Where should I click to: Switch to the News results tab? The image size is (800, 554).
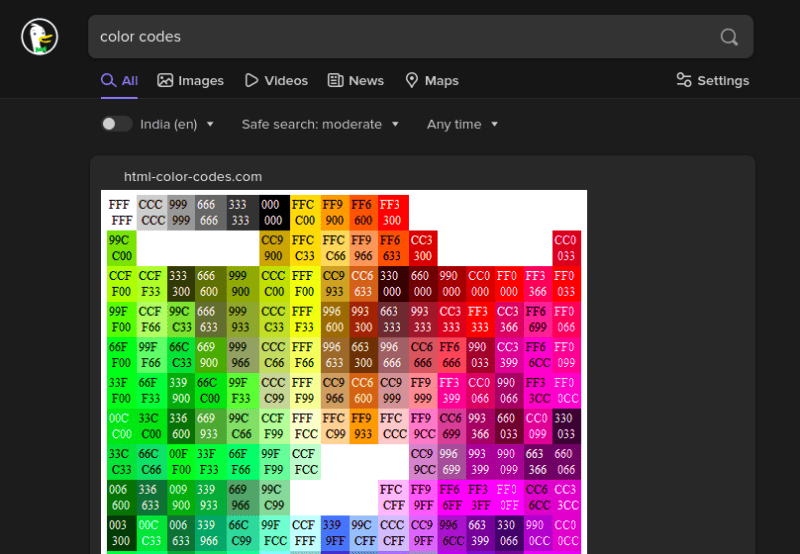(x=366, y=80)
